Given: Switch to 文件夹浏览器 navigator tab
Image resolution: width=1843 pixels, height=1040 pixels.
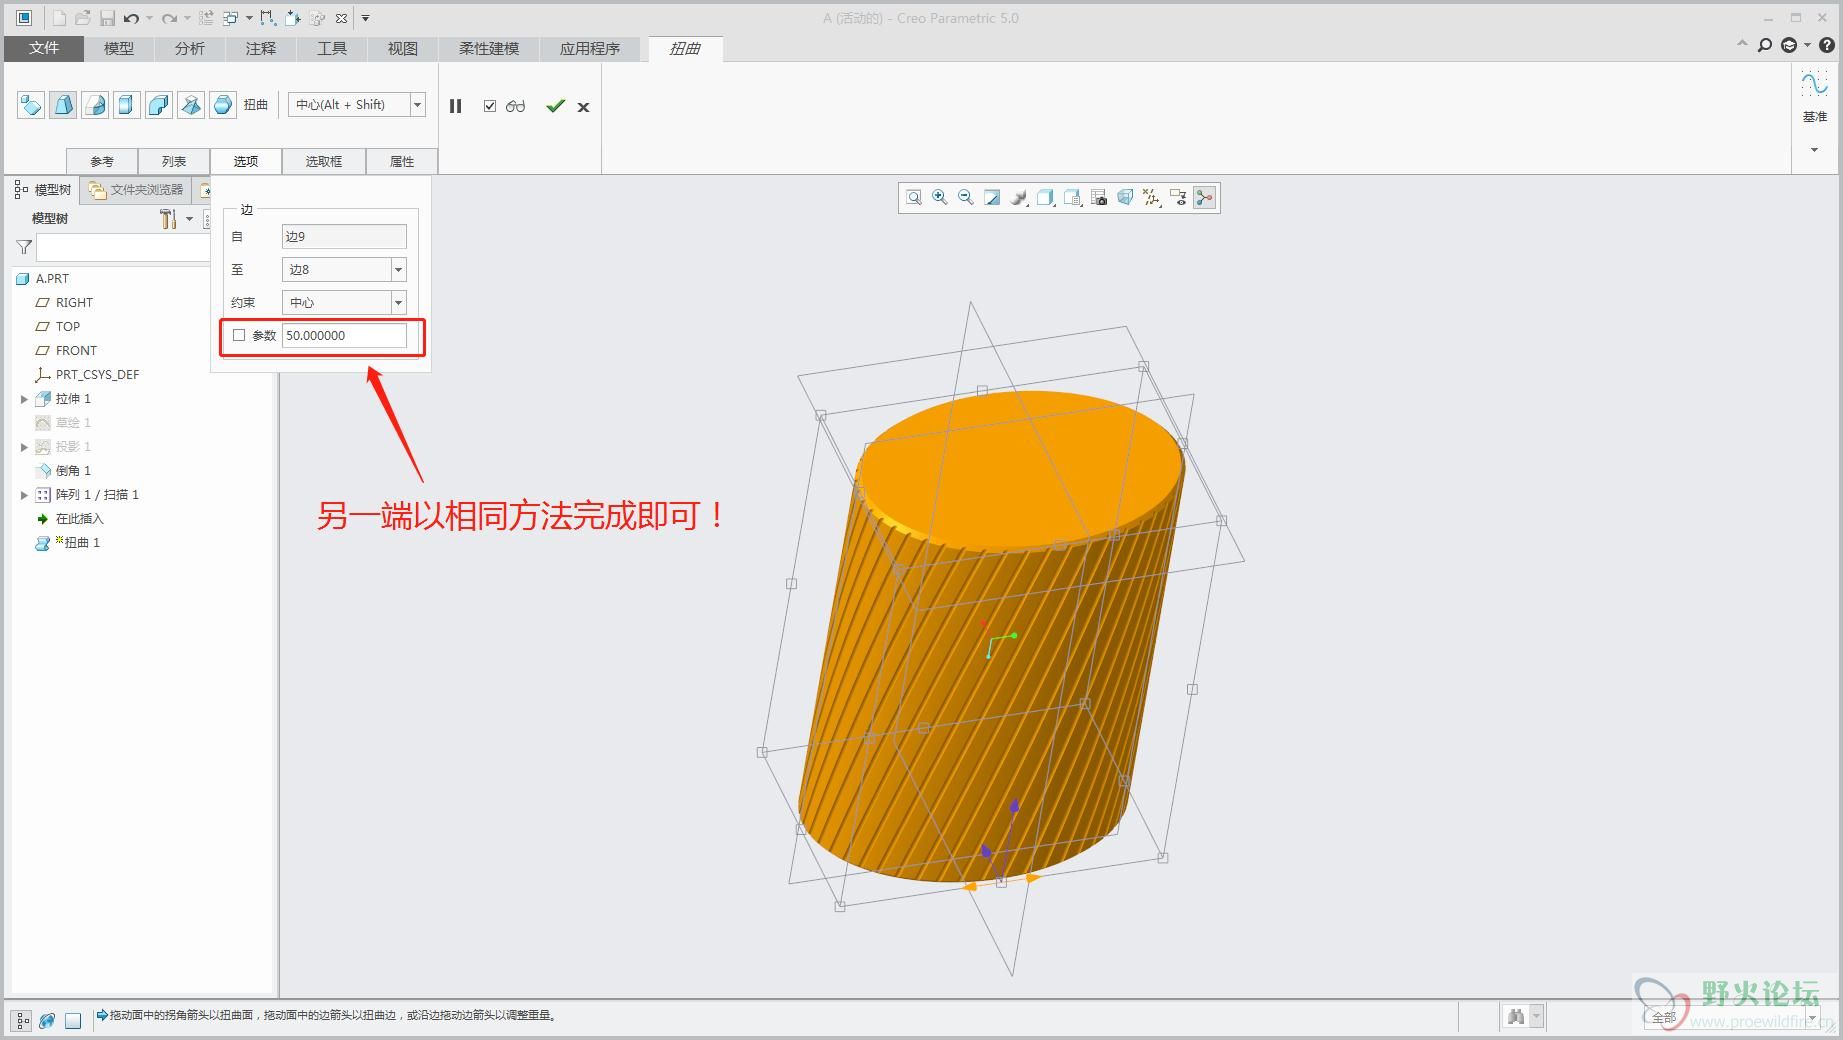Looking at the screenshot, I should pos(137,190).
